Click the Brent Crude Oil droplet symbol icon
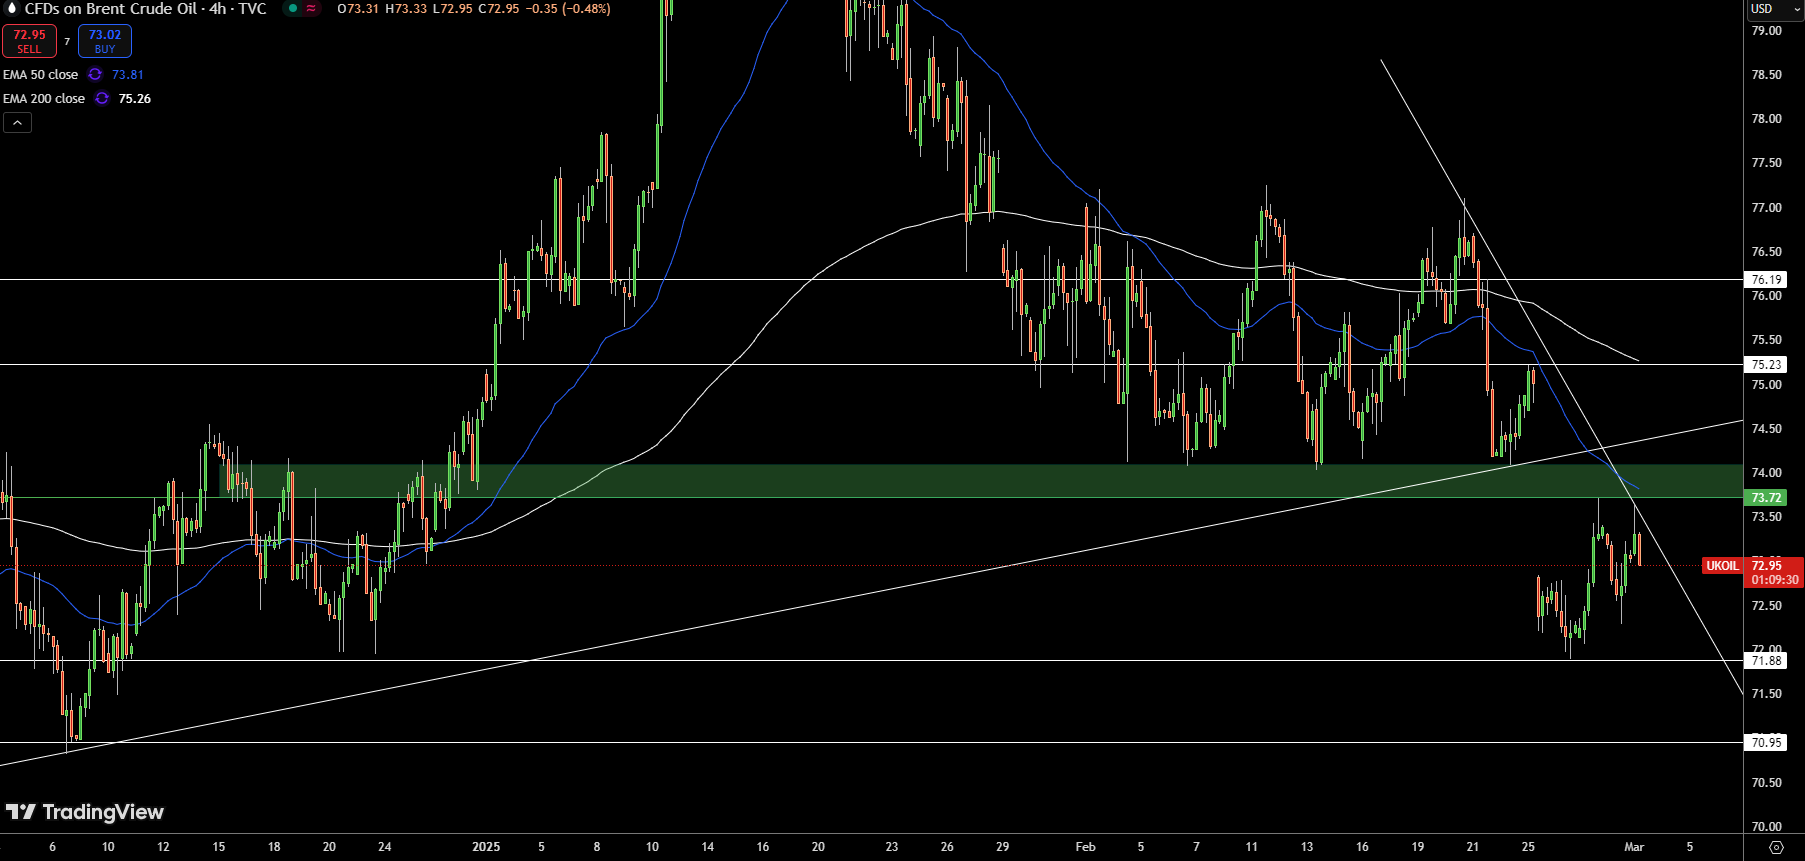 pyautogui.click(x=12, y=8)
